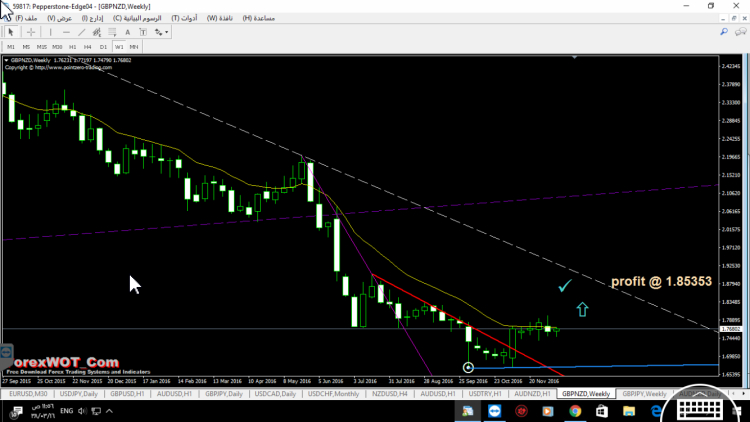Switch to M30 timeframe
The width and height of the screenshot is (750, 422).
point(57,47)
